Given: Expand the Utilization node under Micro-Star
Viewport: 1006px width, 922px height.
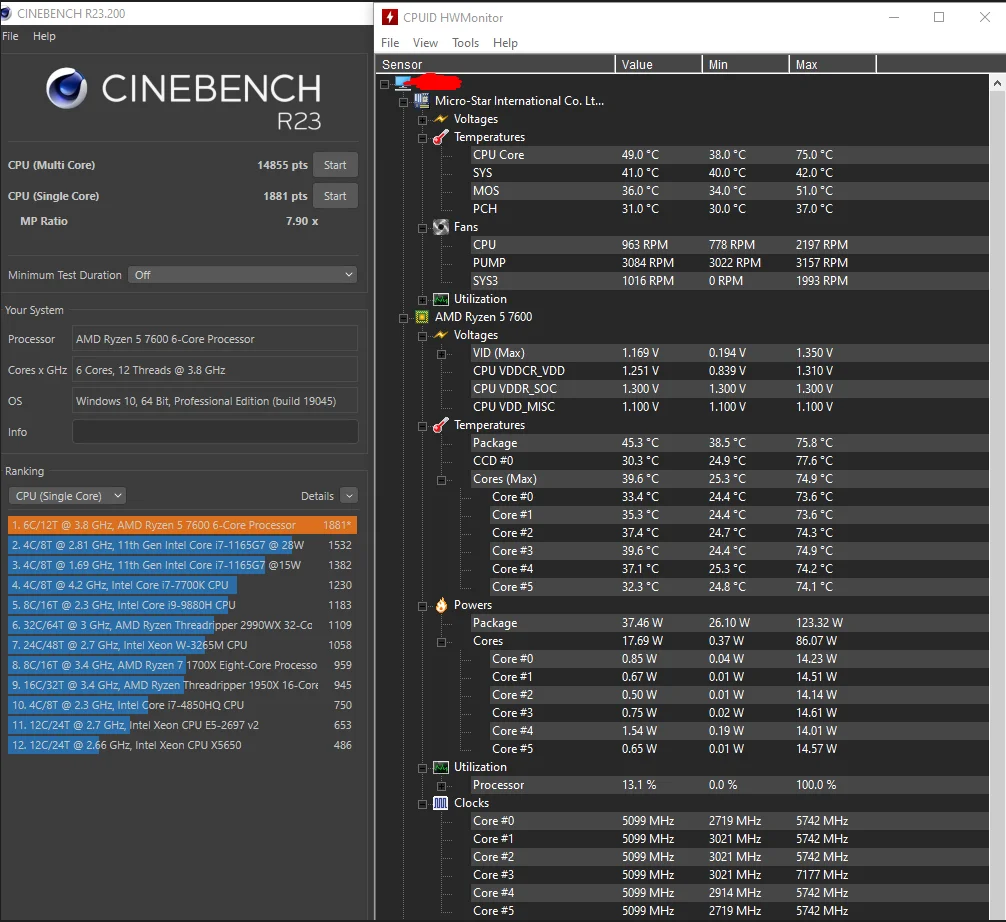Looking at the screenshot, I should tap(422, 299).
